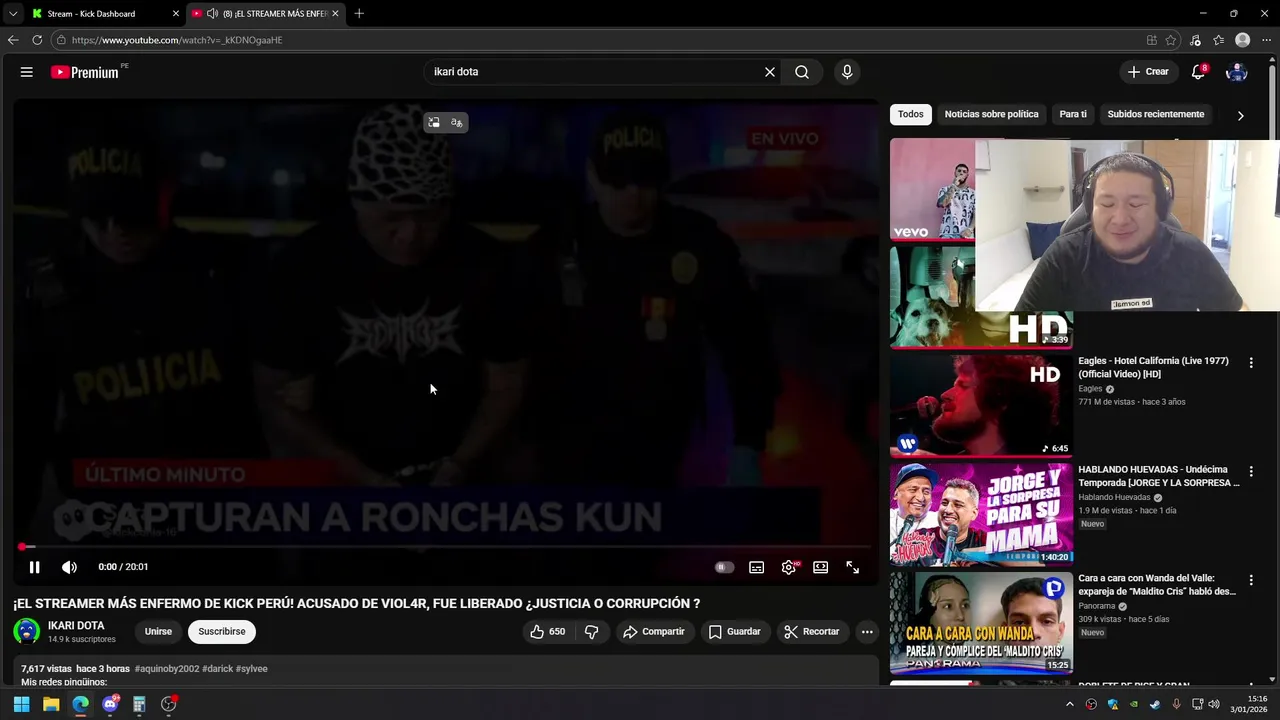Join the channel with Unirse
Image resolution: width=1280 pixels, height=720 pixels.
pos(158,632)
